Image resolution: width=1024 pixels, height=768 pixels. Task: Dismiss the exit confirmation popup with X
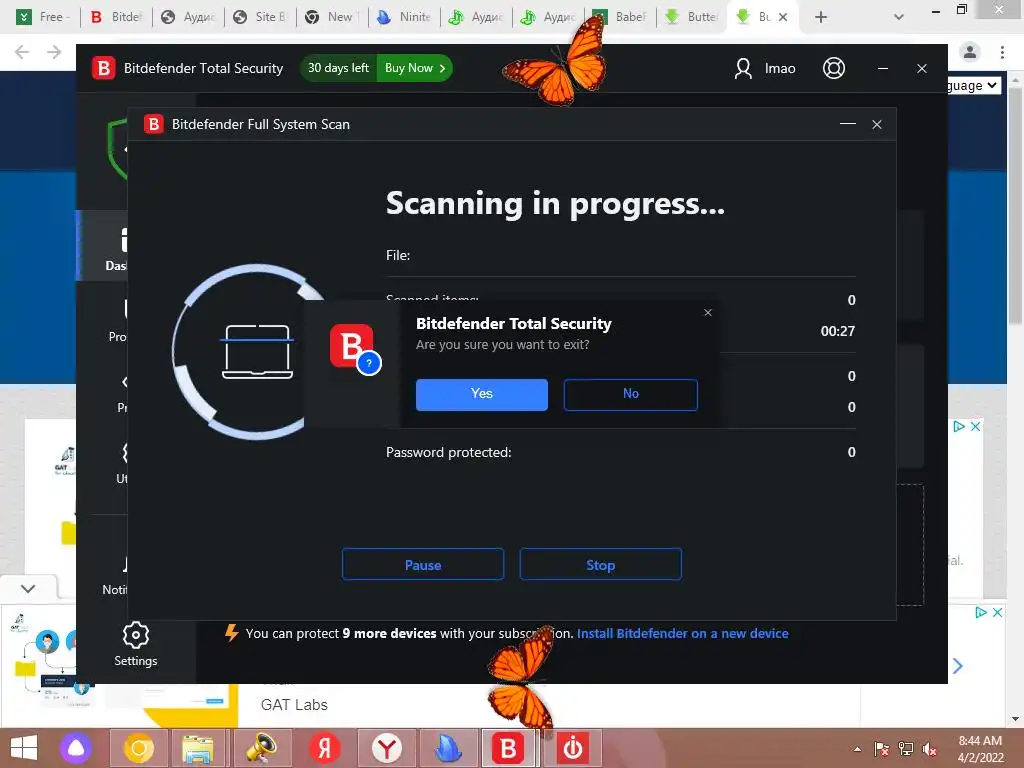tap(708, 313)
